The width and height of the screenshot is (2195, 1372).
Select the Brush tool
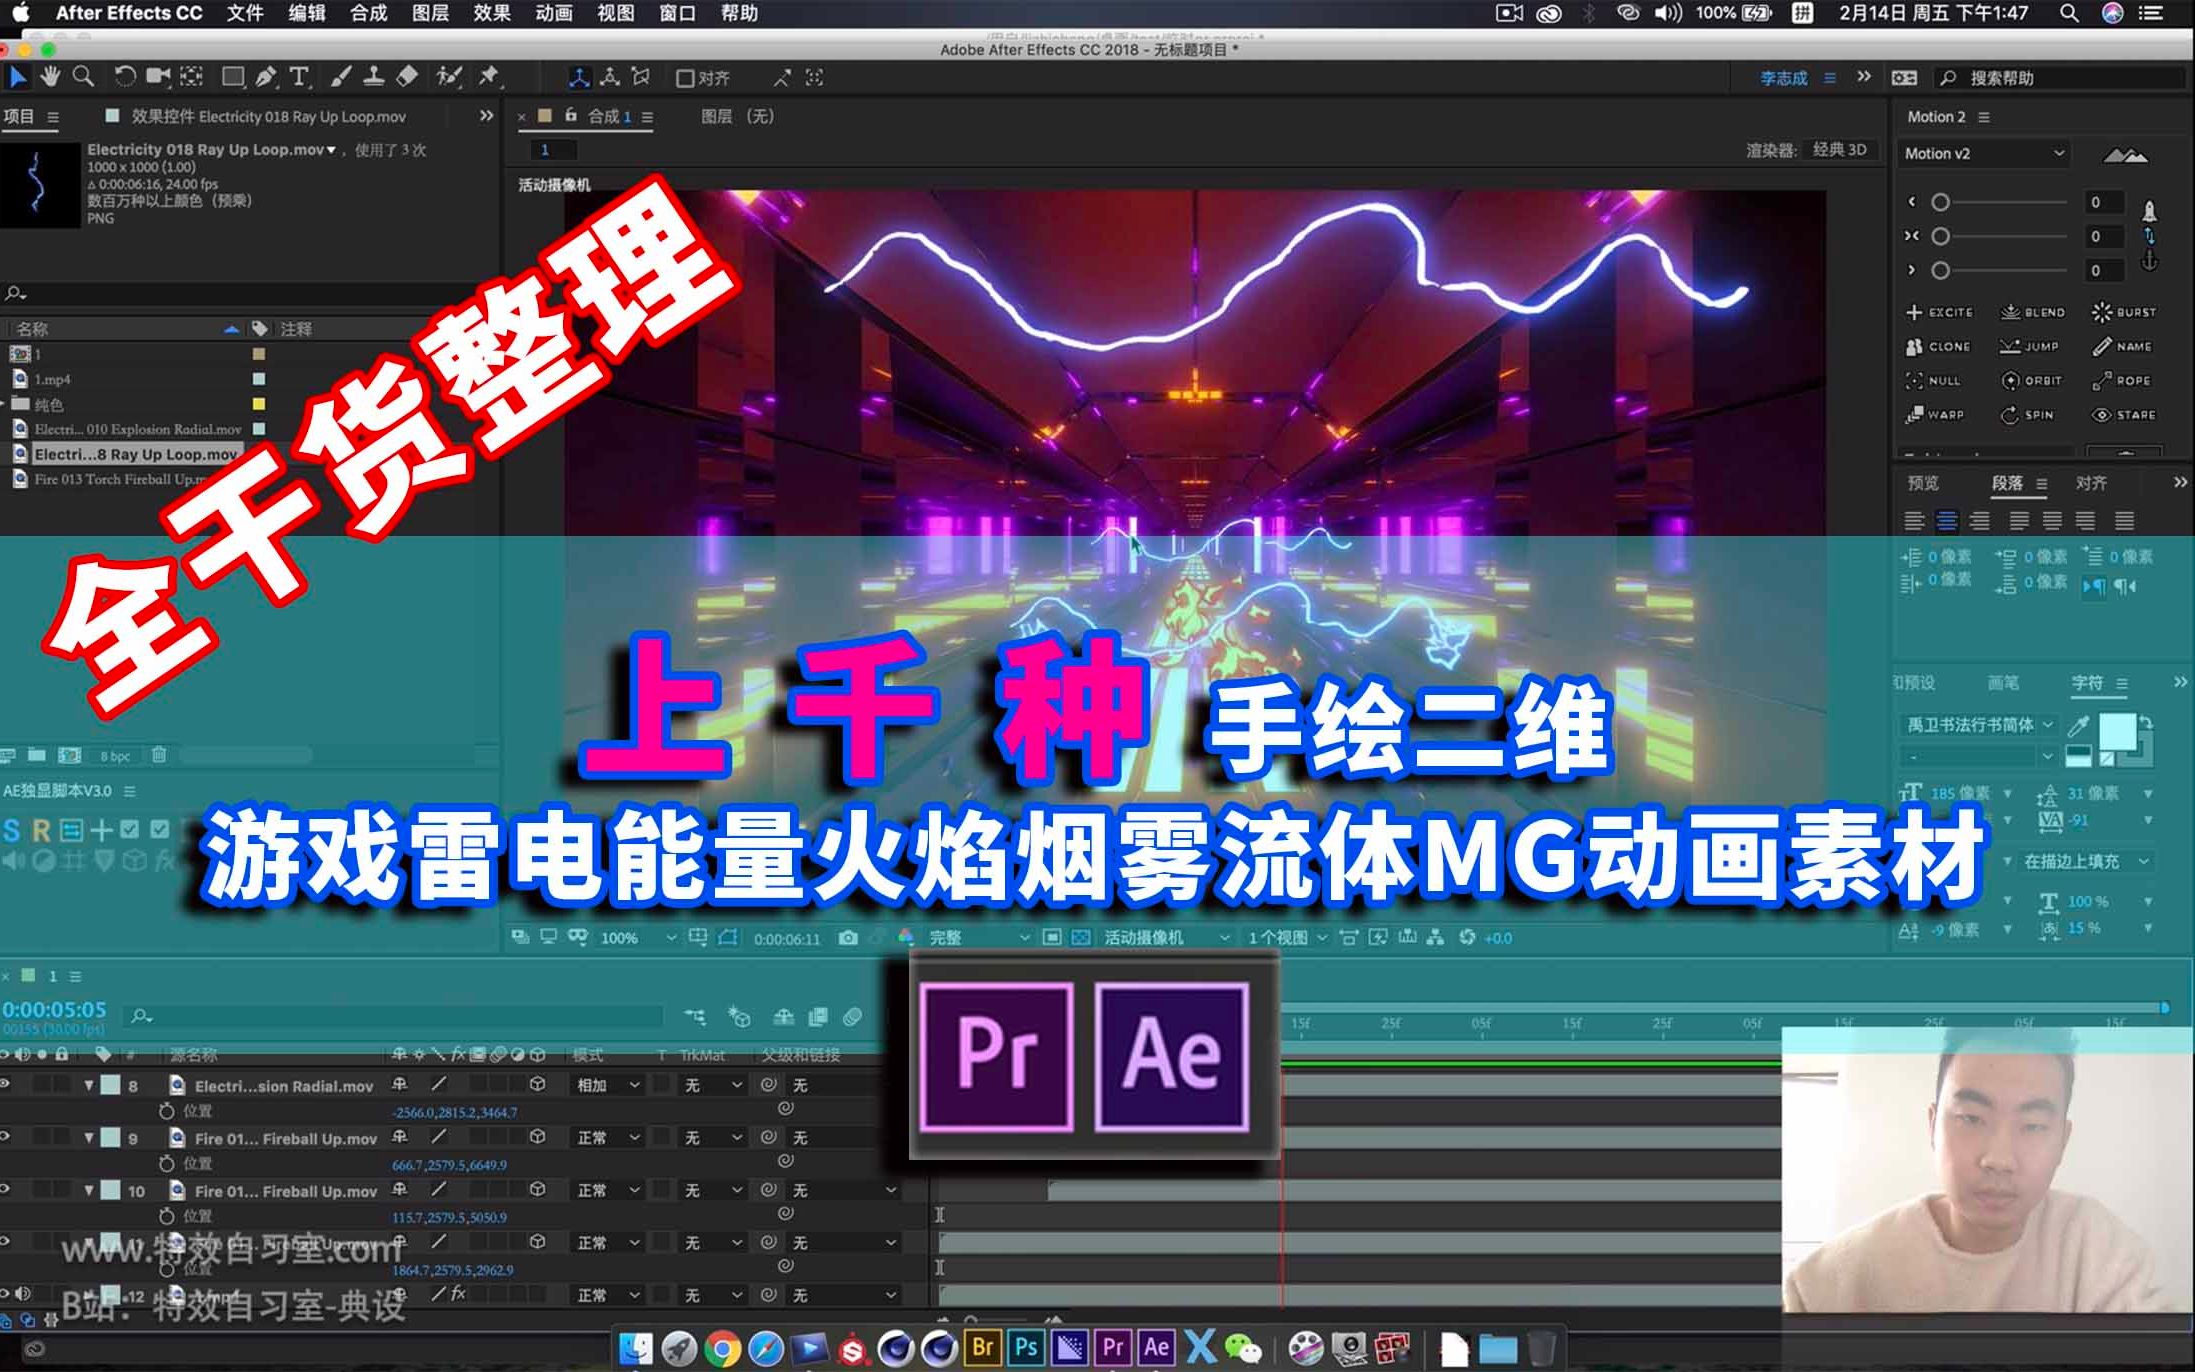tap(341, 77)
